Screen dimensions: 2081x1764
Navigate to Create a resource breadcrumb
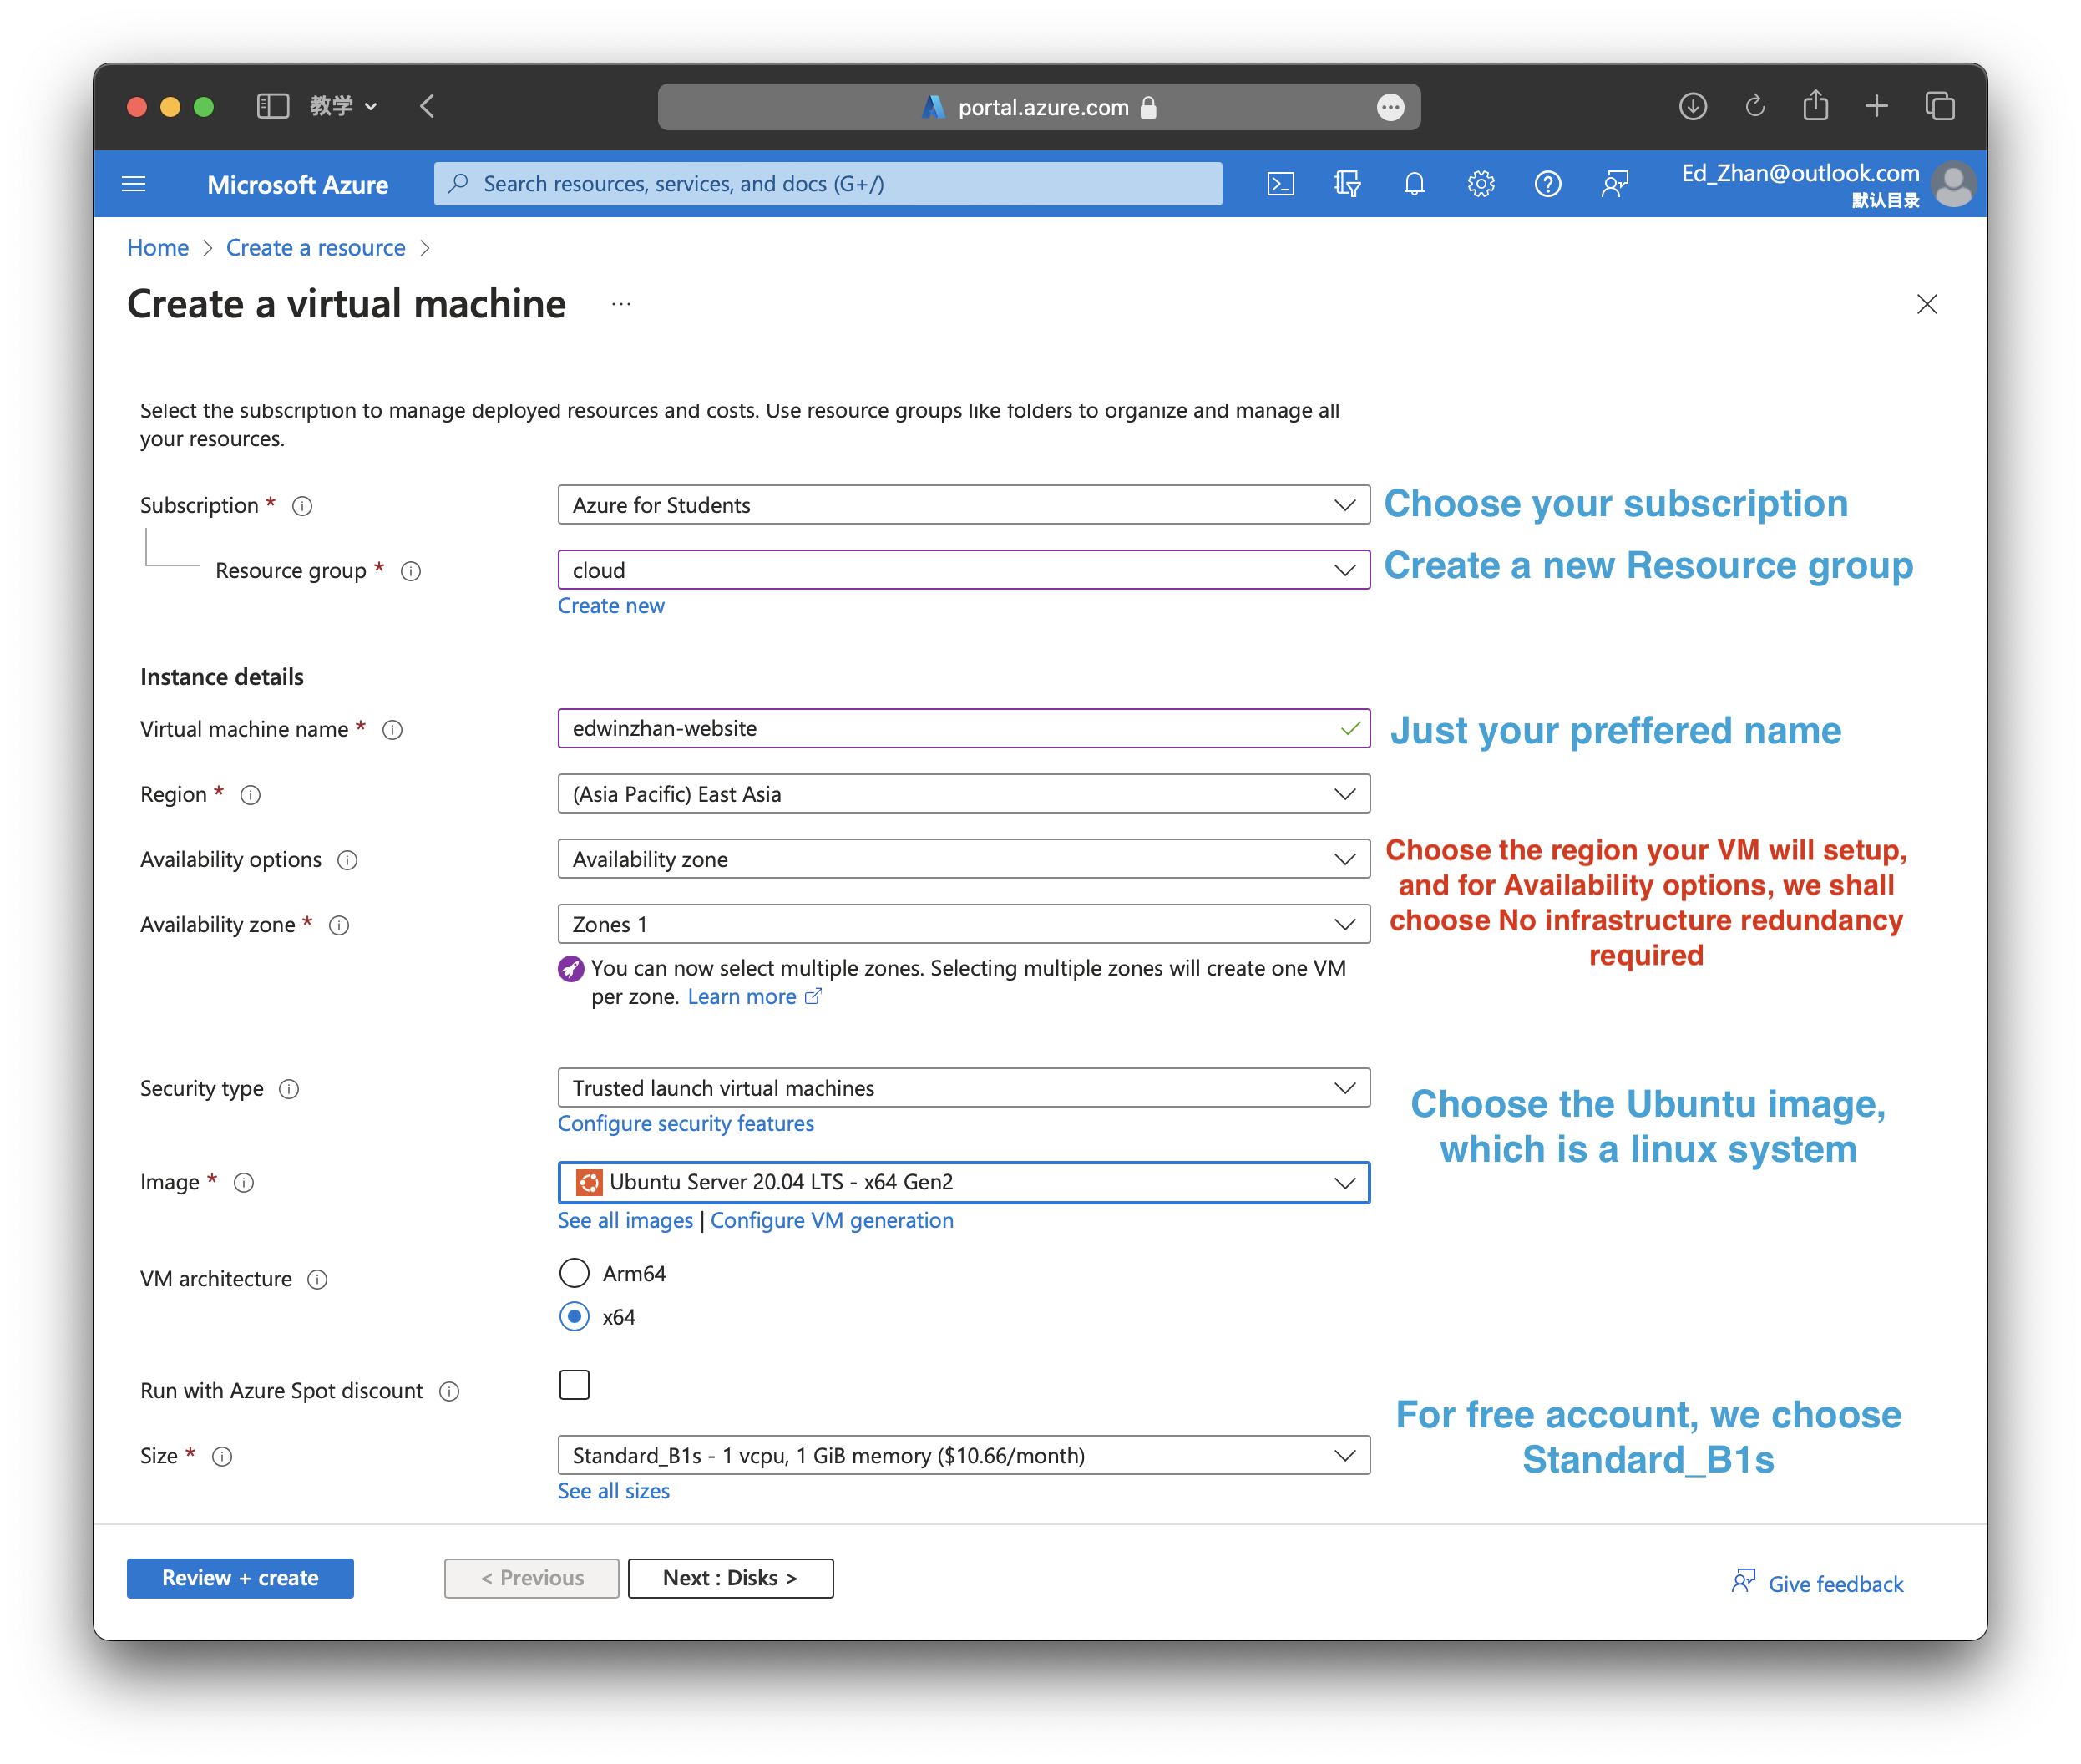pyautogui.click(x=315, y=248)
